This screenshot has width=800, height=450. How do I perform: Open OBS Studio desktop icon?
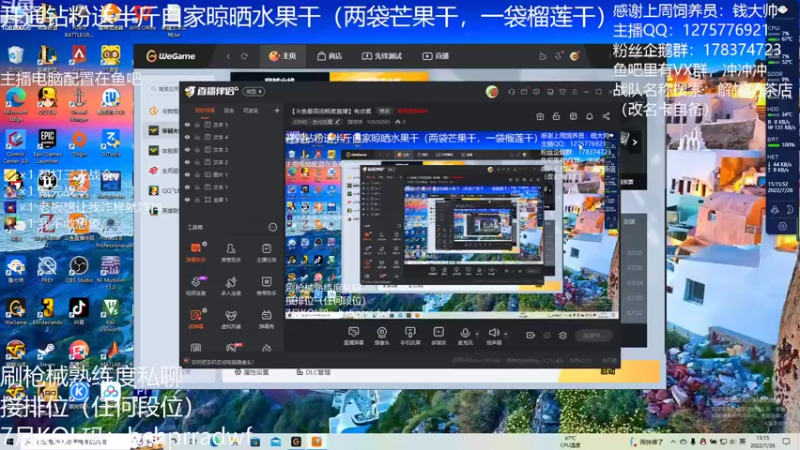tap(79, 269)
